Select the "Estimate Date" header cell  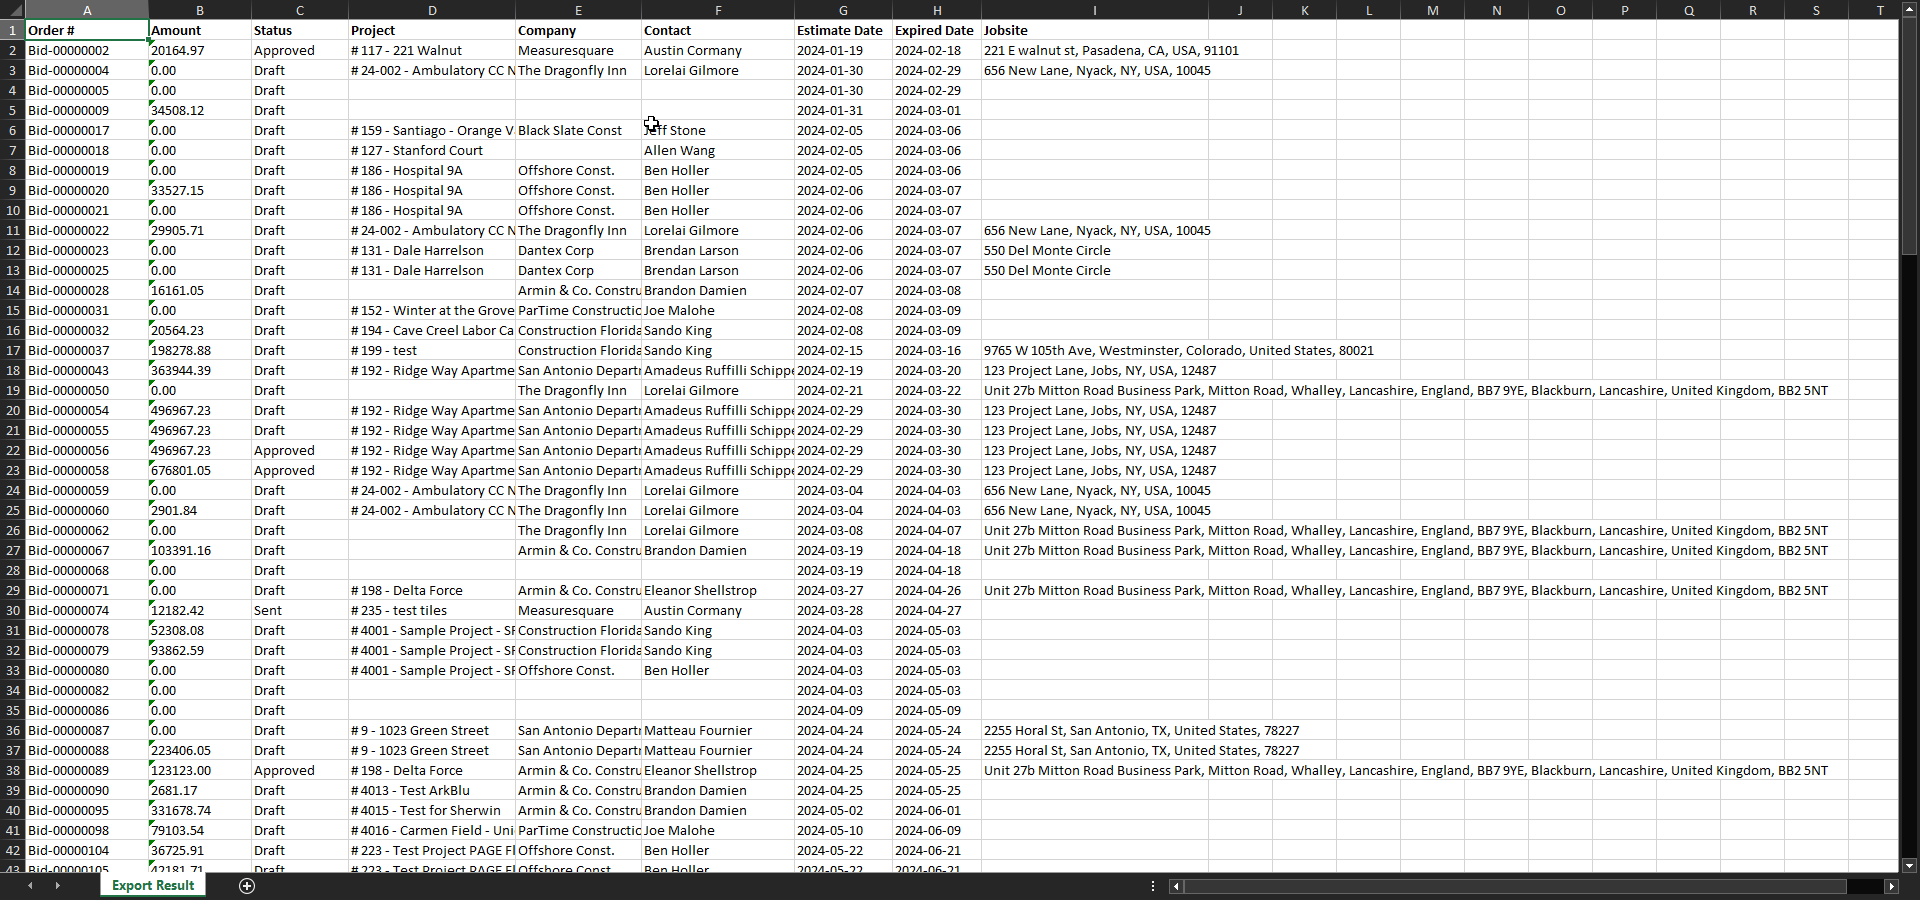[843, 30]
